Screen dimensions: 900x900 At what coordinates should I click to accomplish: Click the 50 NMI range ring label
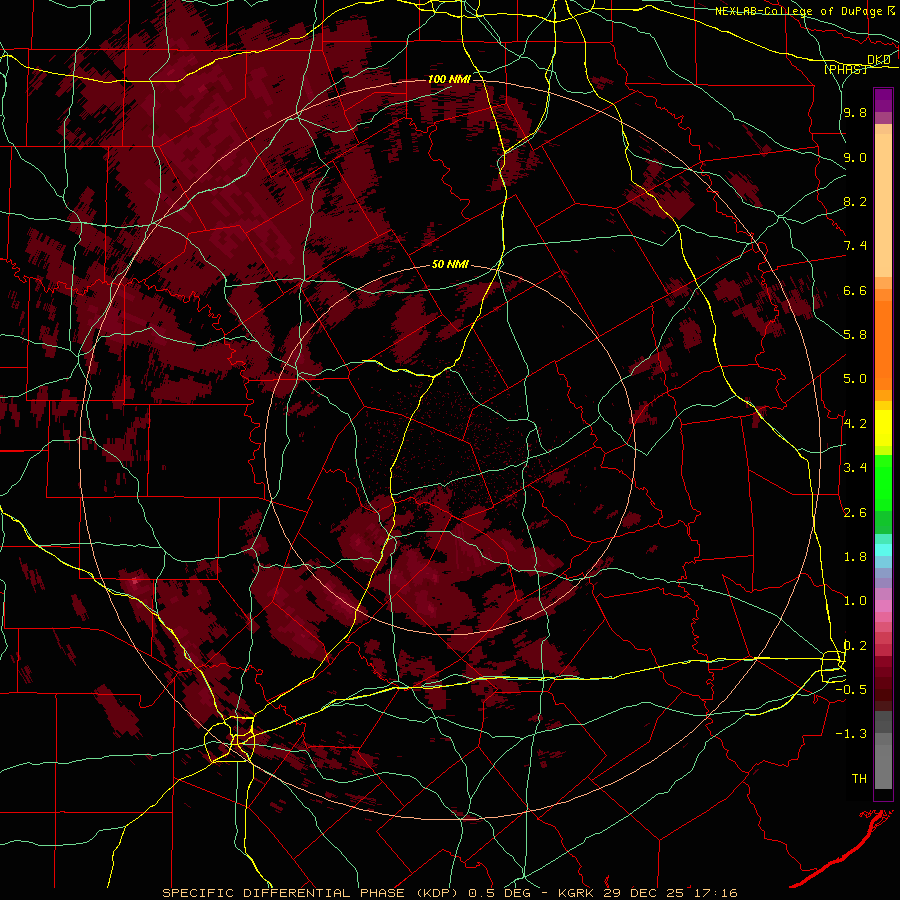click(x=450, y=265)
